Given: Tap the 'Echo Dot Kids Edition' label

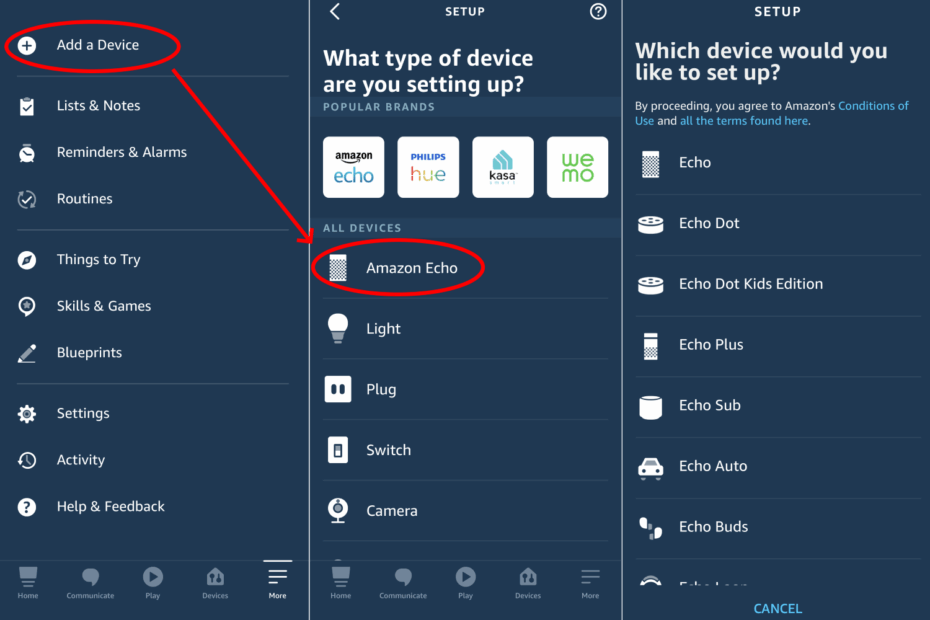Looking at the screenshot, I should [751, 284].
